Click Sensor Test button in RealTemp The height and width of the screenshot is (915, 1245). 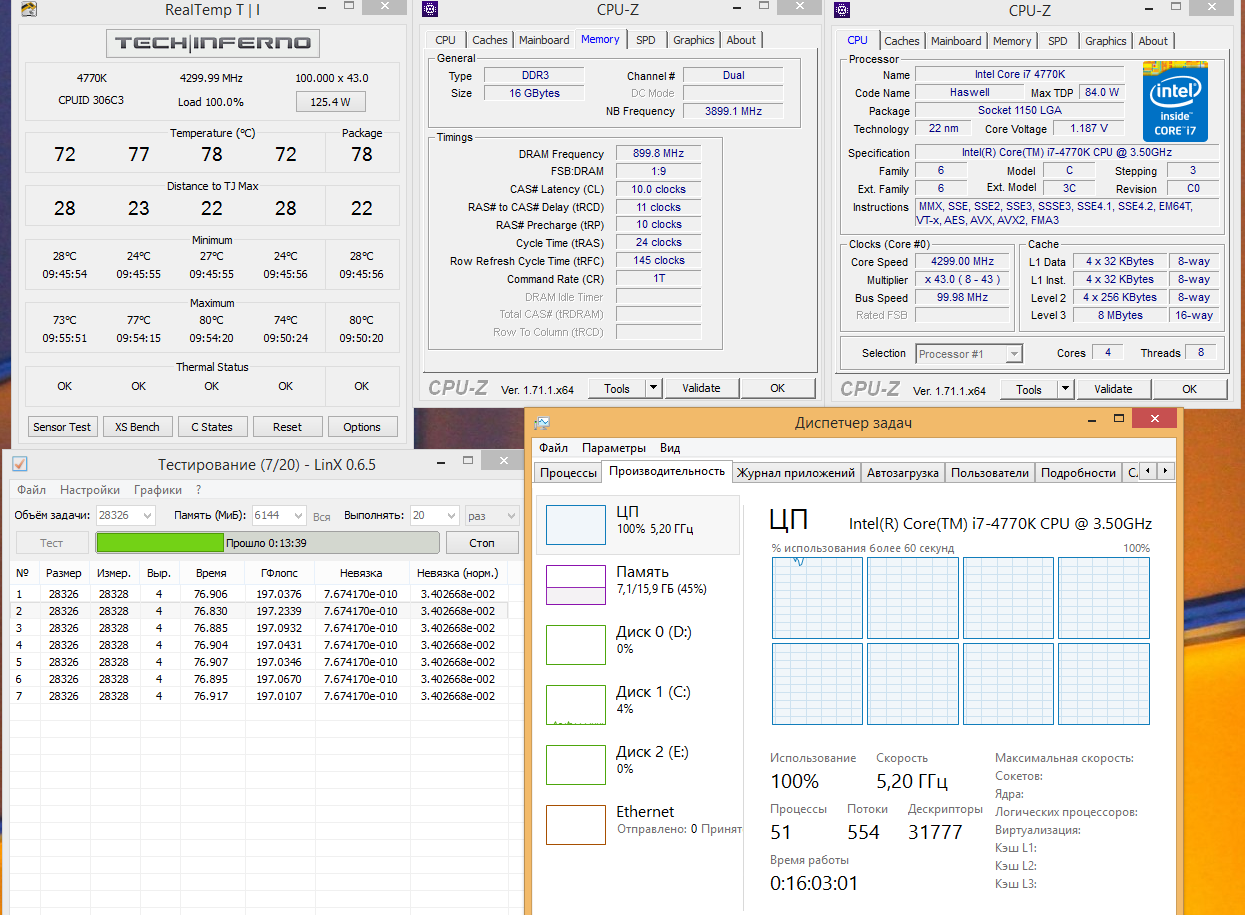pos(62,427)
